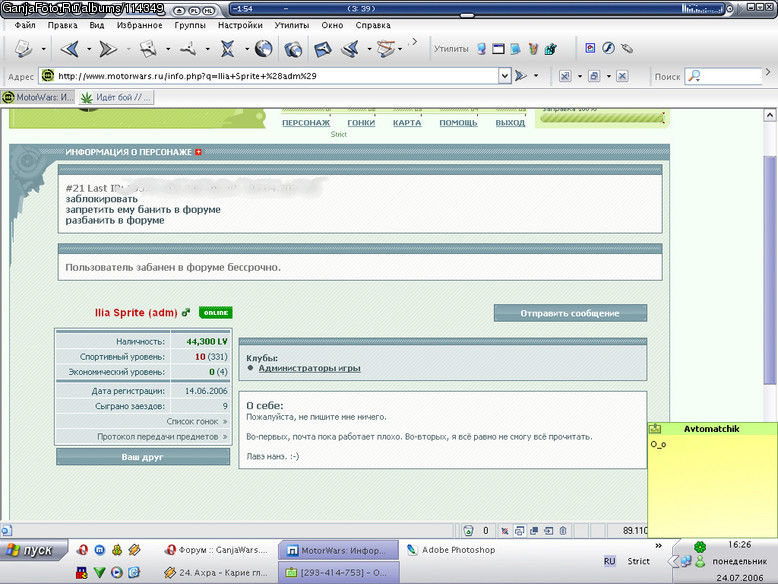Go forward with the right arrow icon
The width and height of the screenshot is (778, 584).
[x=108, y=49]
